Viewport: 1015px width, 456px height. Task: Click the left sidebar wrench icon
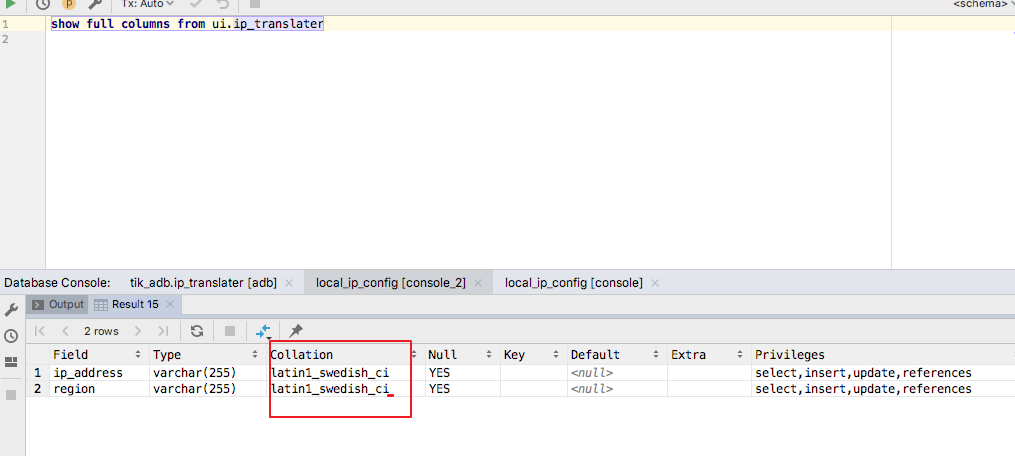click(x=11, y=310)
